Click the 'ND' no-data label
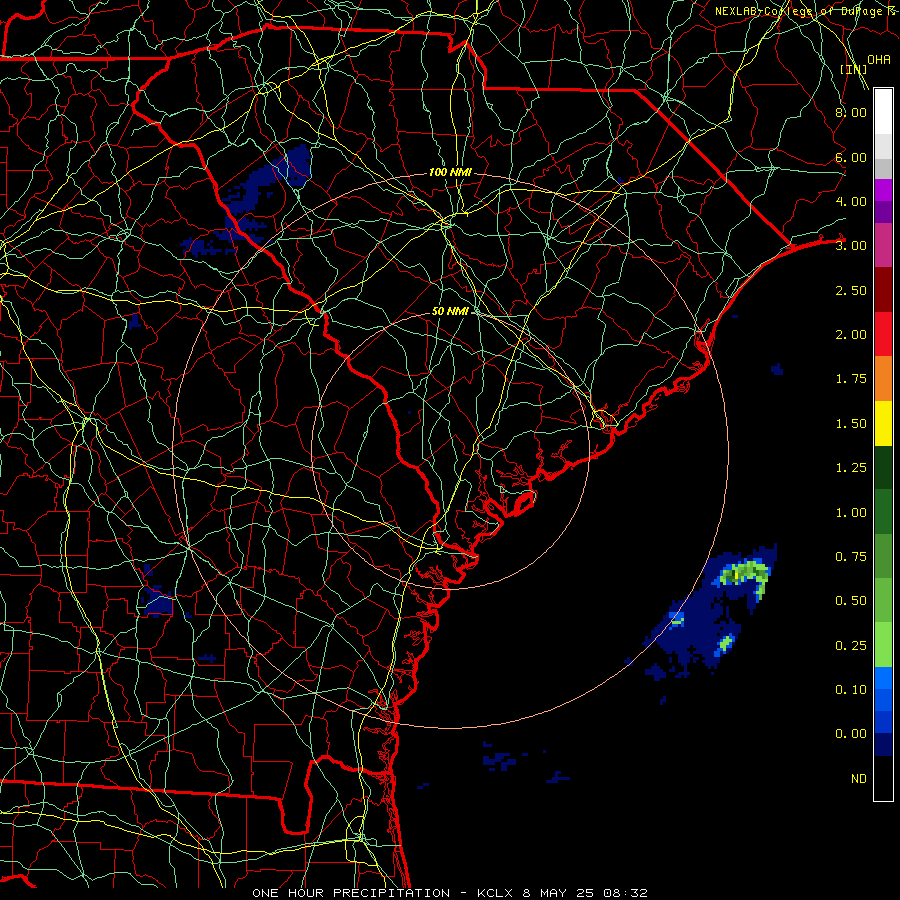This screenshot has height=900, width=900. (x=859, y=779)
